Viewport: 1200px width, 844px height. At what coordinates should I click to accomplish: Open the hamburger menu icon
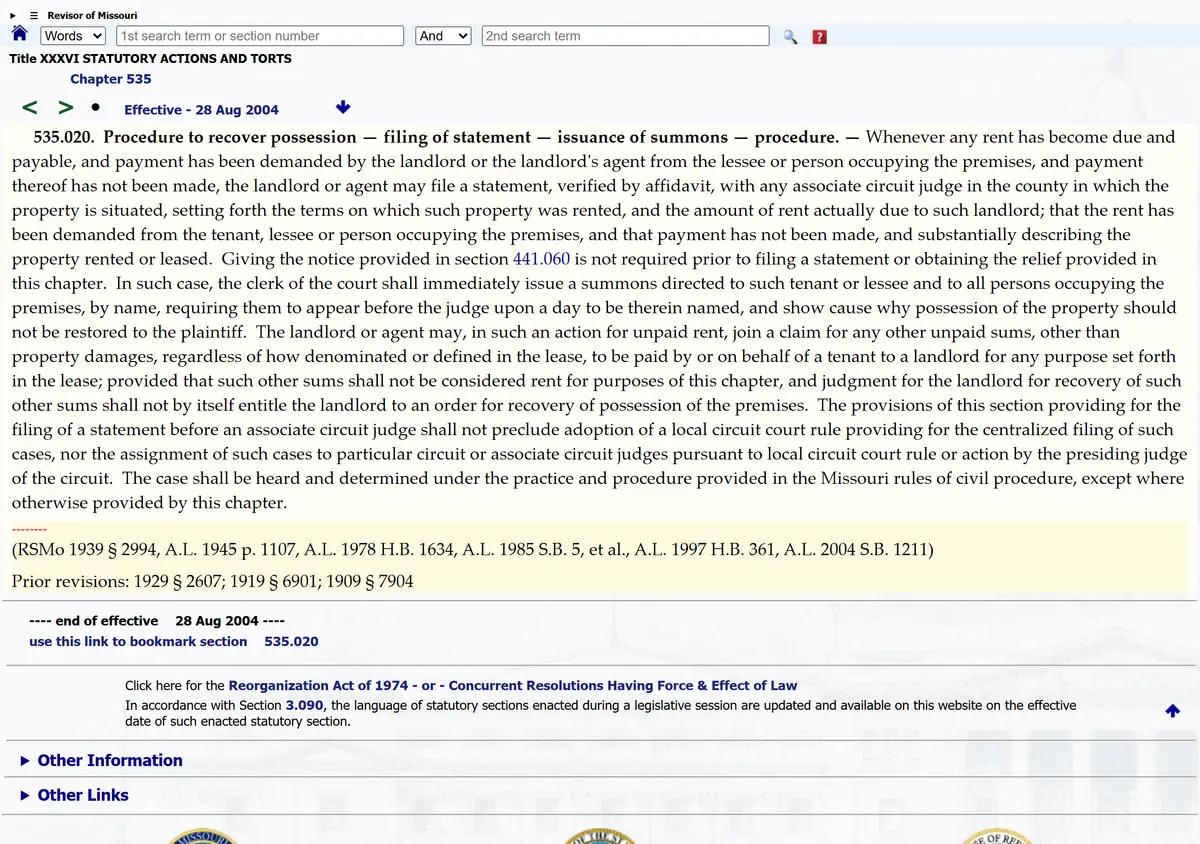33,15
